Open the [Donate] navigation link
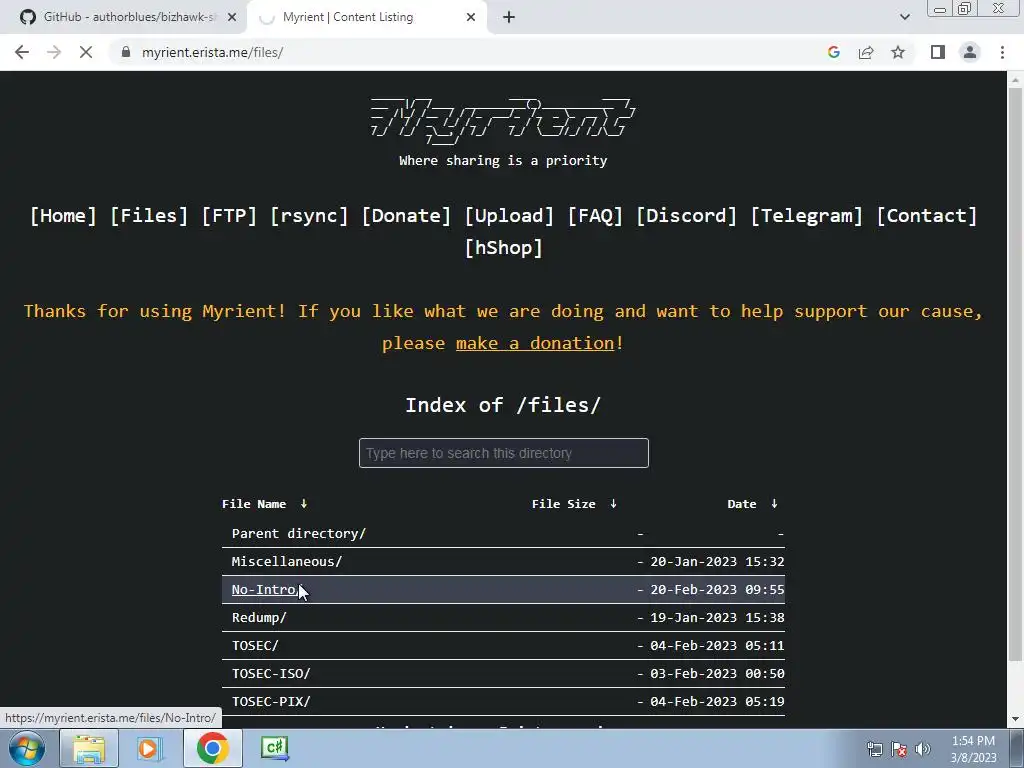 click(406, 216)
